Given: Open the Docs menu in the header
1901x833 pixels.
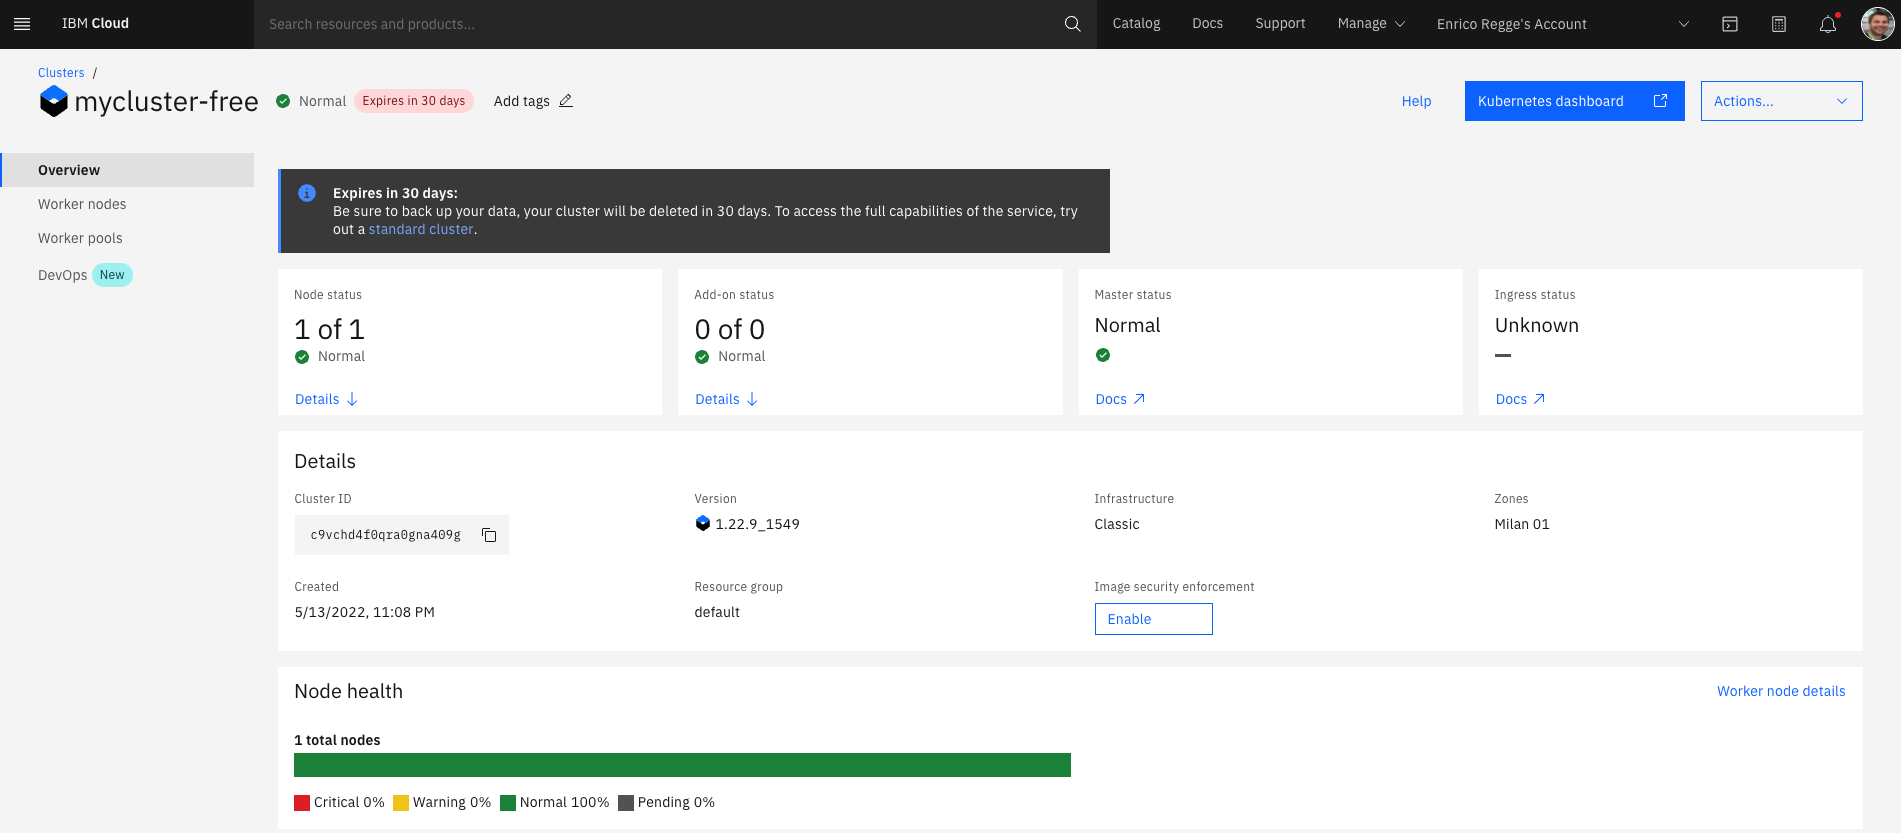Looking at the screenshot, I should 1207,24.
